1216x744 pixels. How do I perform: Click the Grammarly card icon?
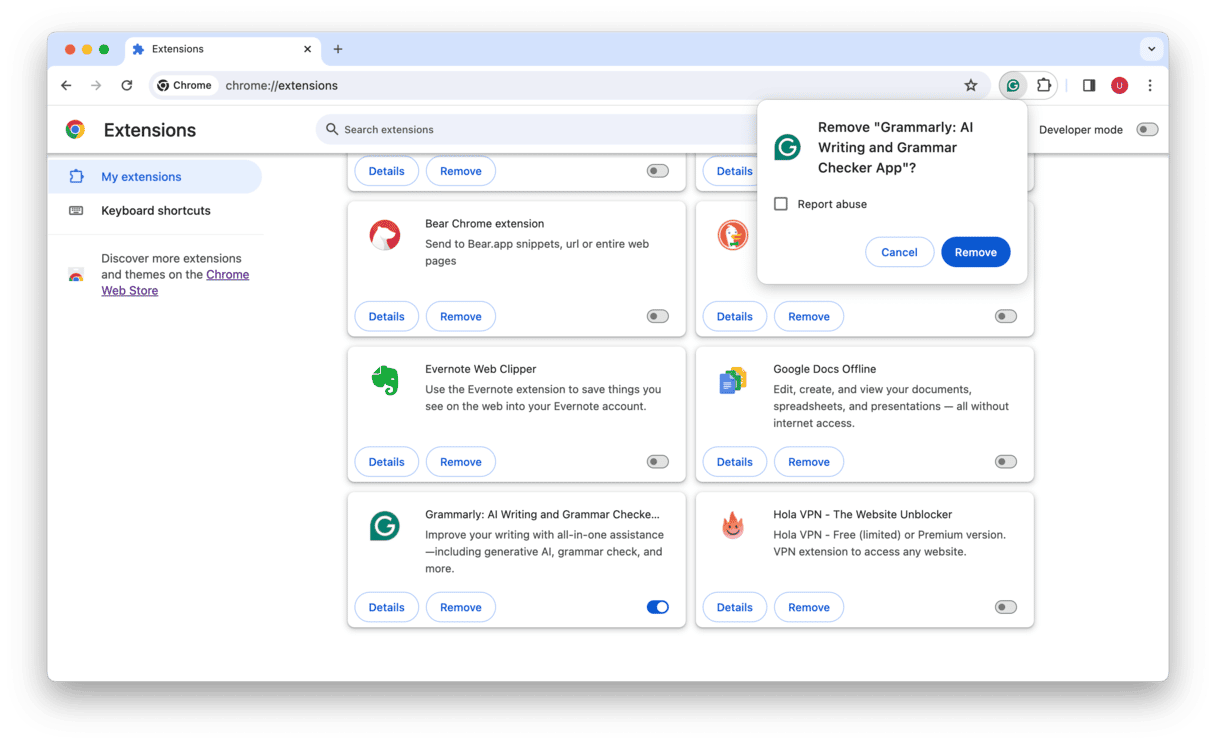point(385,526)
